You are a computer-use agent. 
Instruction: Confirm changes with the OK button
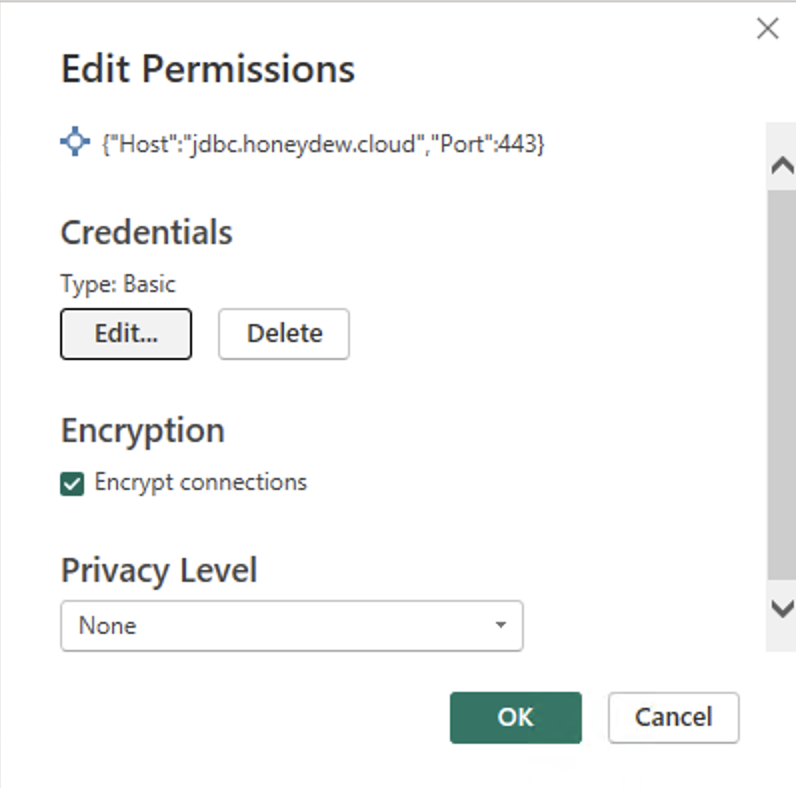pyautogui.click(x=515, y=717)
